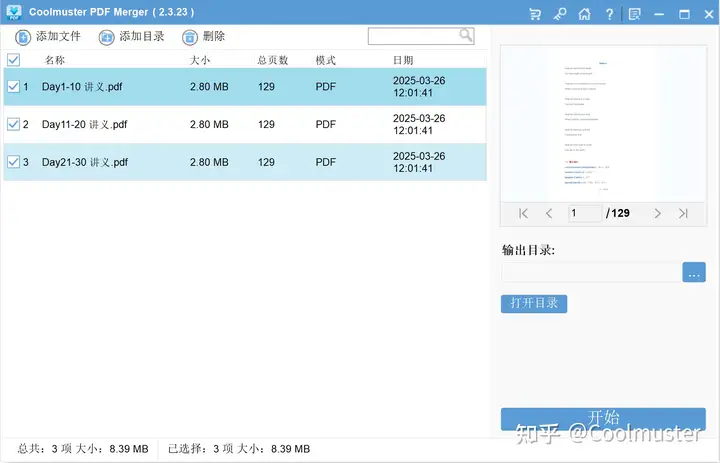
Task: Sort by the 总页数 column header
Action: tap(272, 60)
